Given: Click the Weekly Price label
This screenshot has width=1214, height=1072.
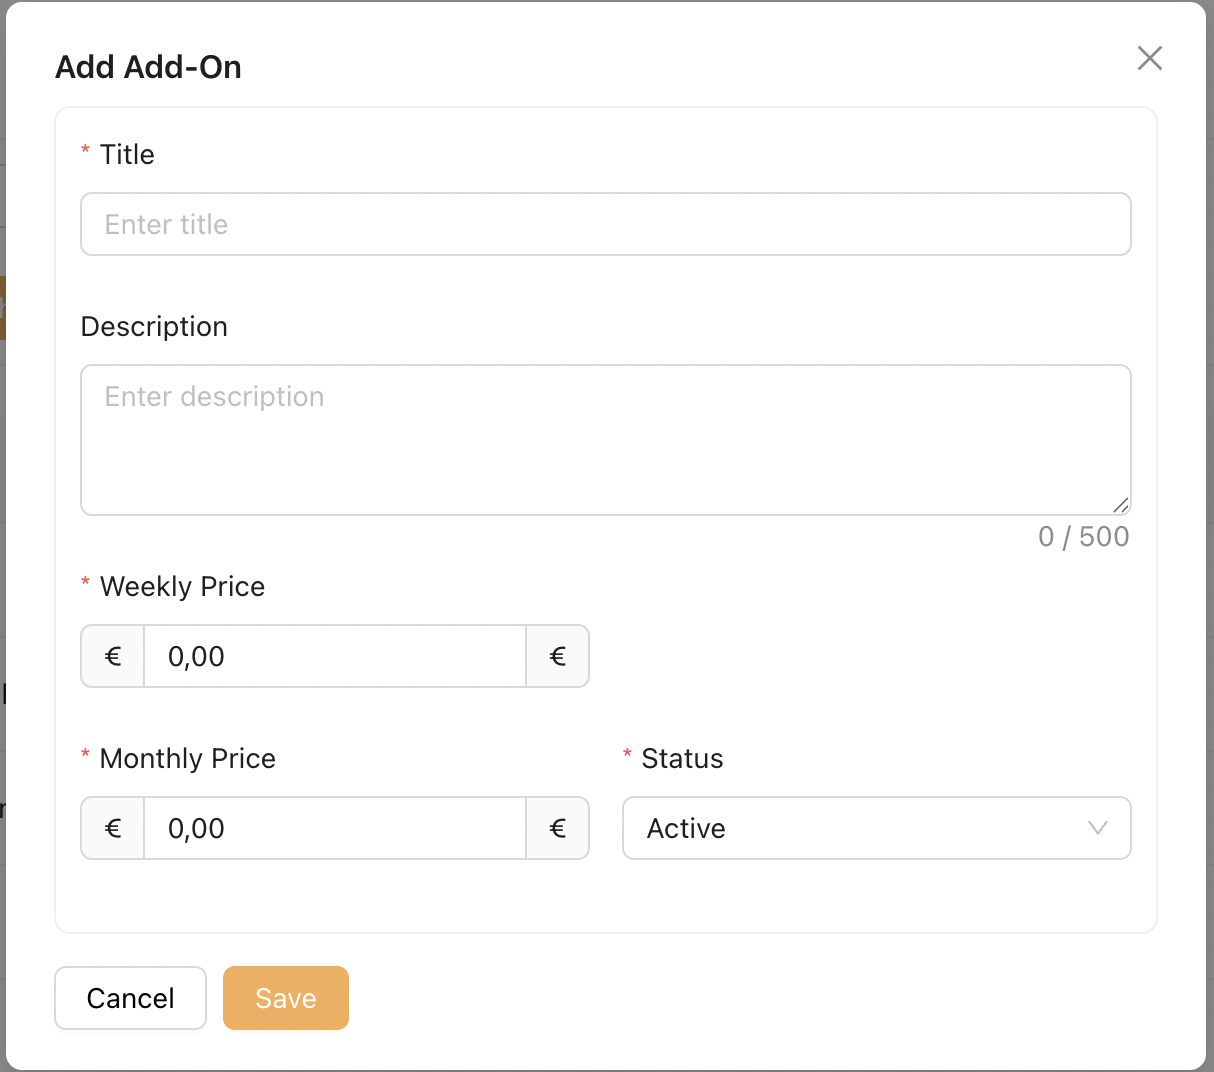Looking at the screenshot, I should (x=182, y=587).
